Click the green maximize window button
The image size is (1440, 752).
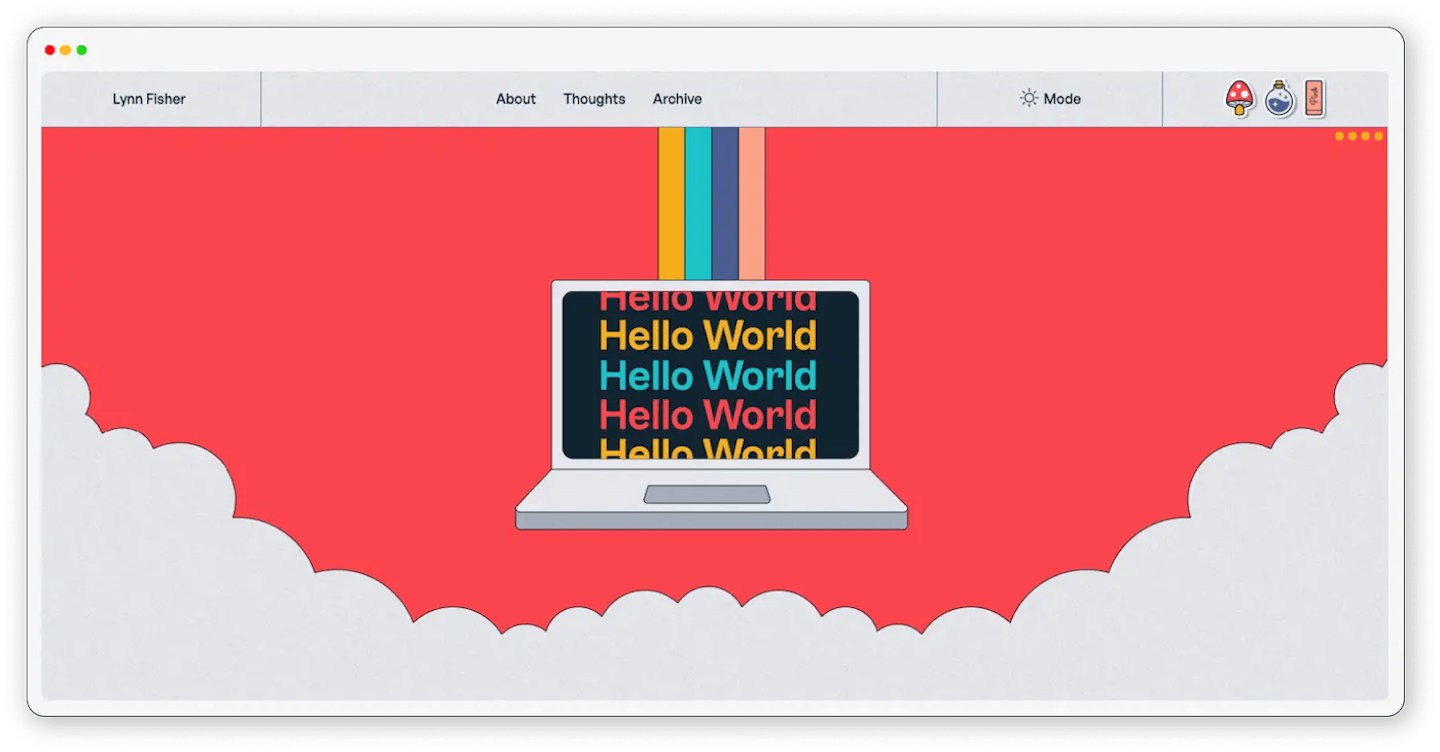[x=82, y=50]
